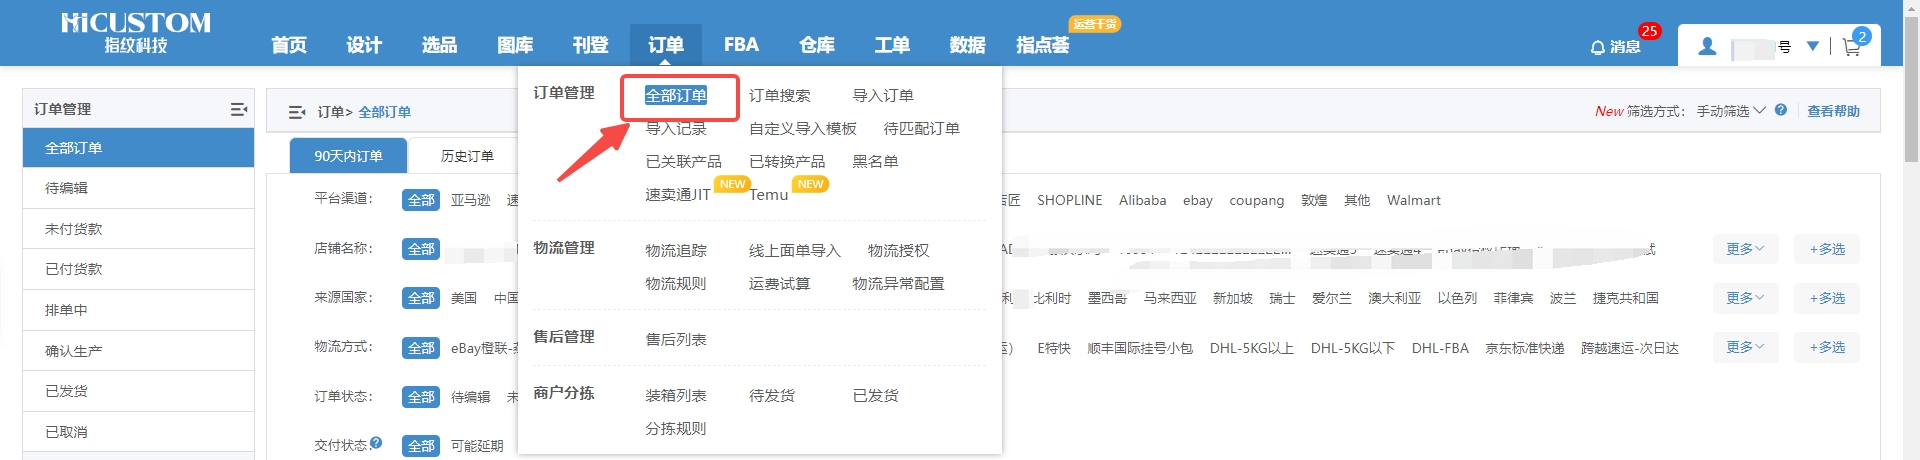Click the message bell icon

coord(1597,47)
